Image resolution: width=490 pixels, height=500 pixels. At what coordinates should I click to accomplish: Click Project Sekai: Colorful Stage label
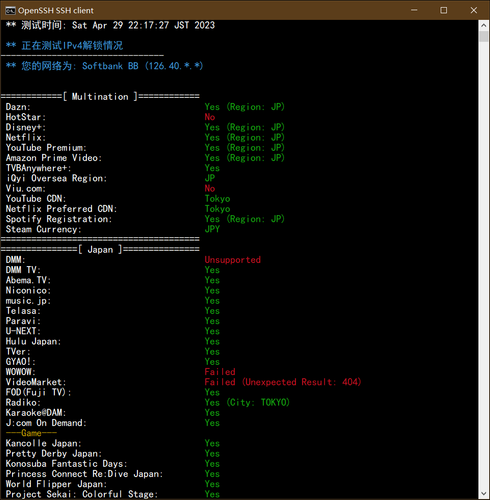[x=82, y=494]
